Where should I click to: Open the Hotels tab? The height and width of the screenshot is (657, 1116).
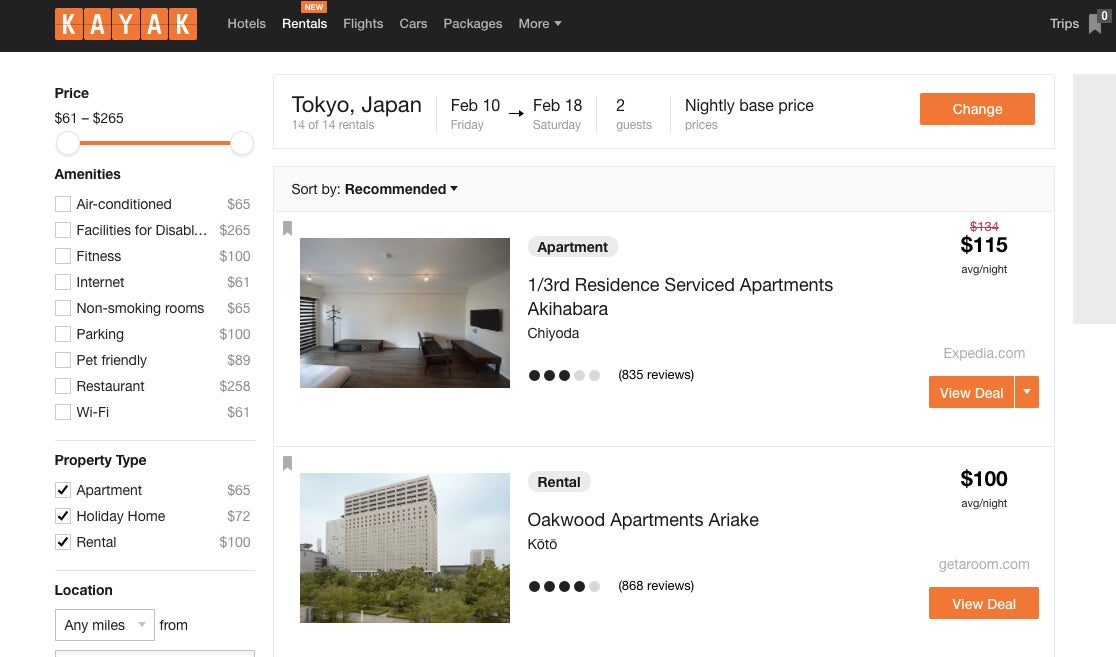tap(246, 23)
